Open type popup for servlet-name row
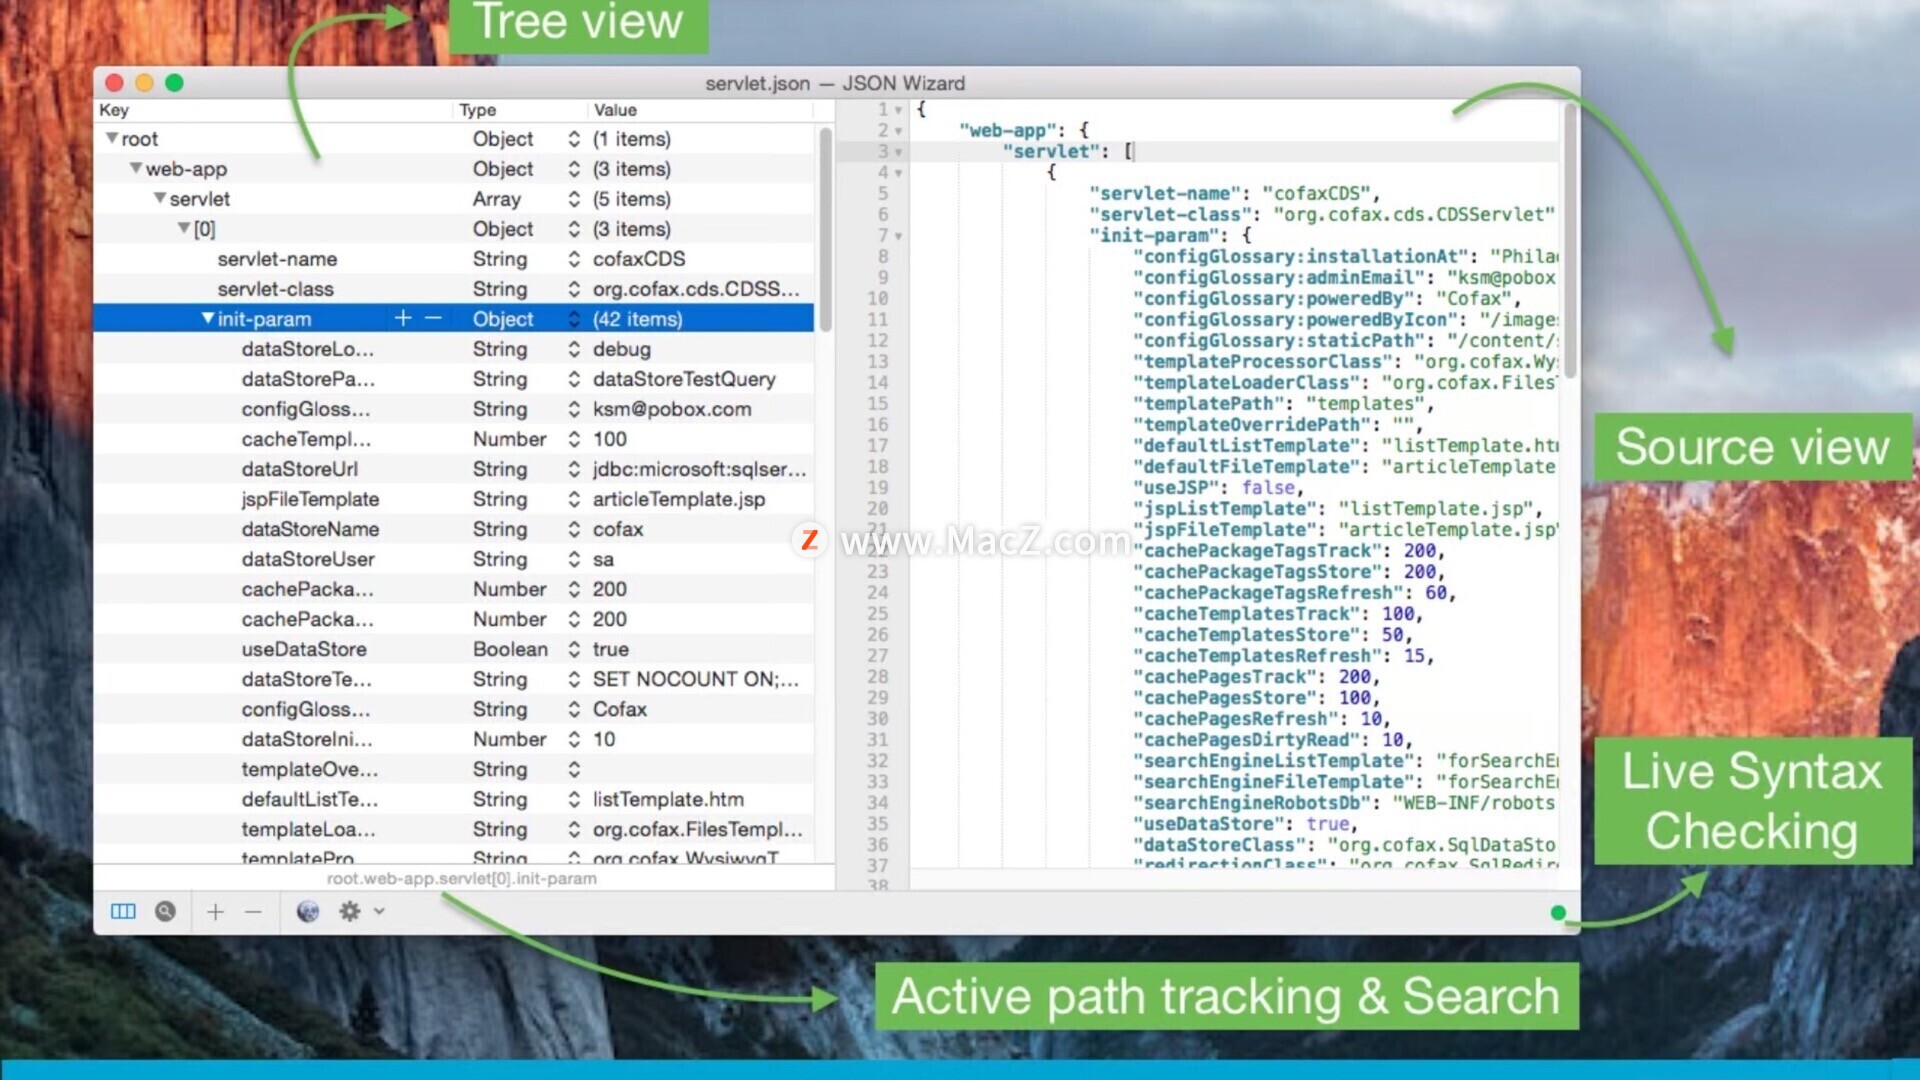This screenshot has height=1080, width=1920. [x=574, y=259]
